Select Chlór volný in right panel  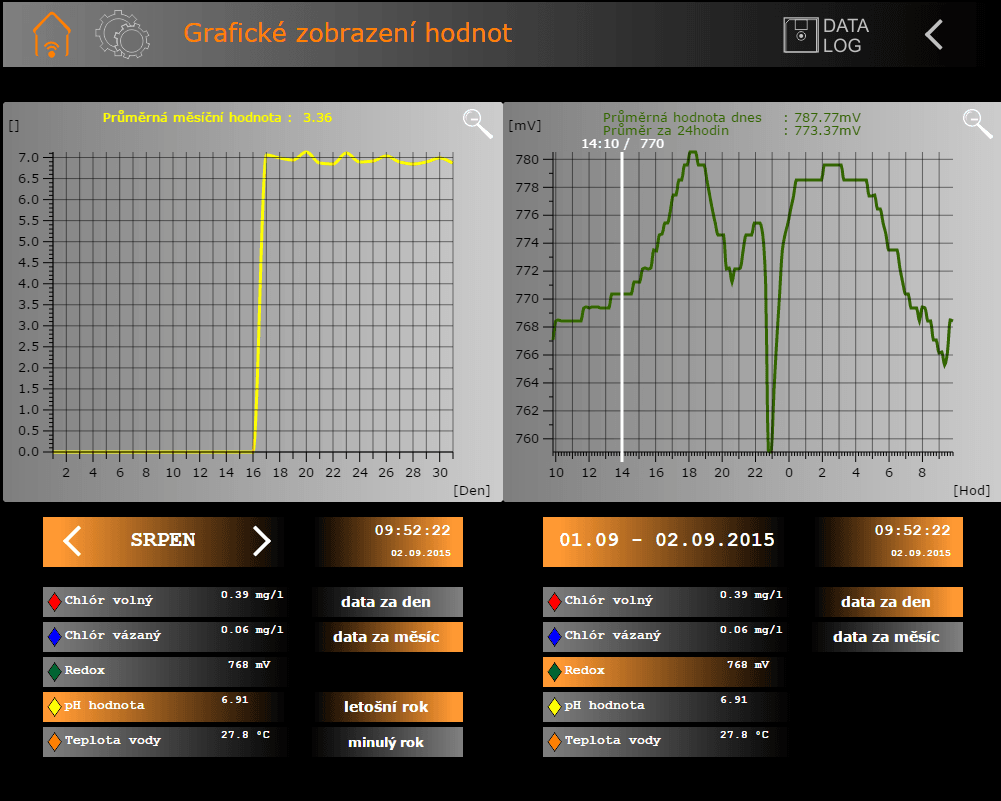663,602
